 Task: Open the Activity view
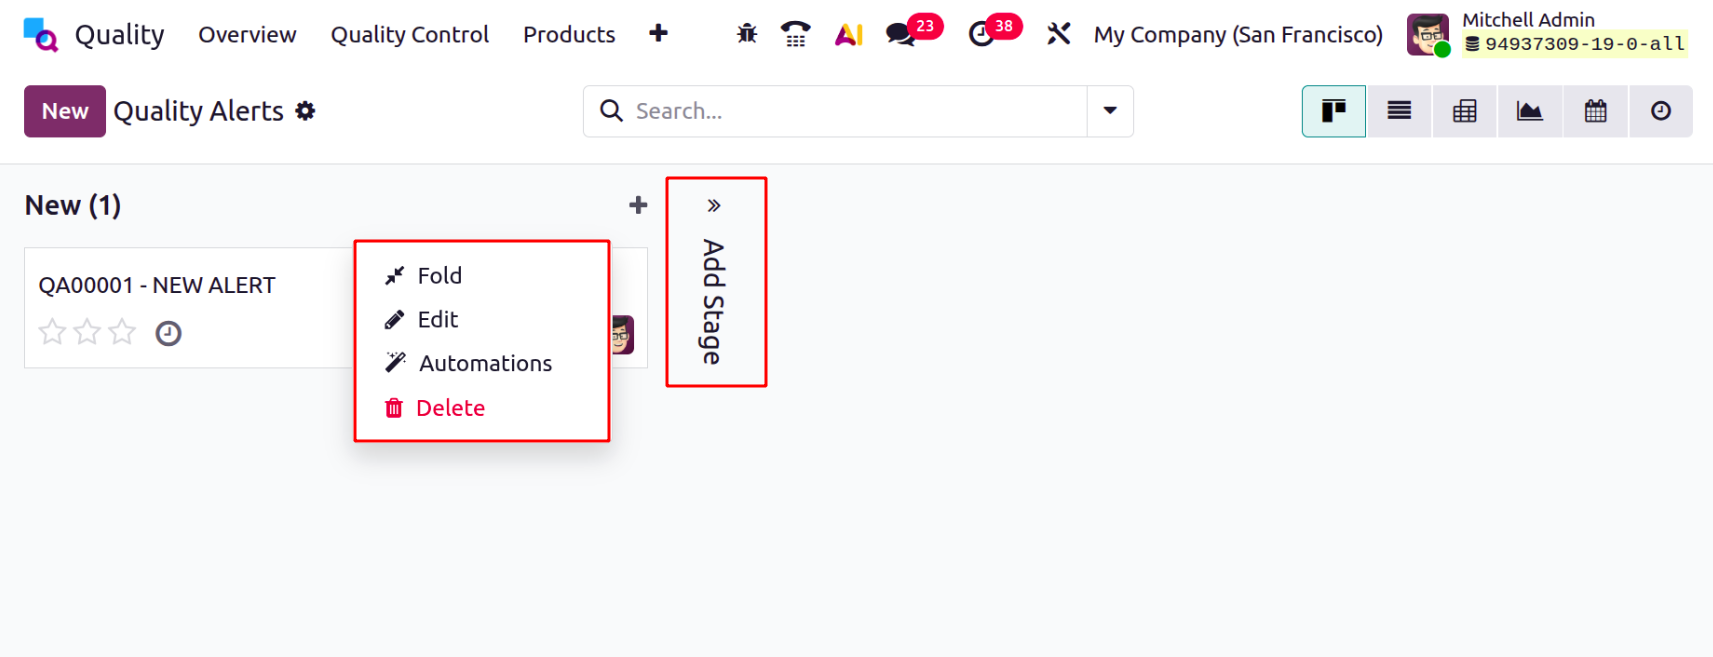(1660, 111)
